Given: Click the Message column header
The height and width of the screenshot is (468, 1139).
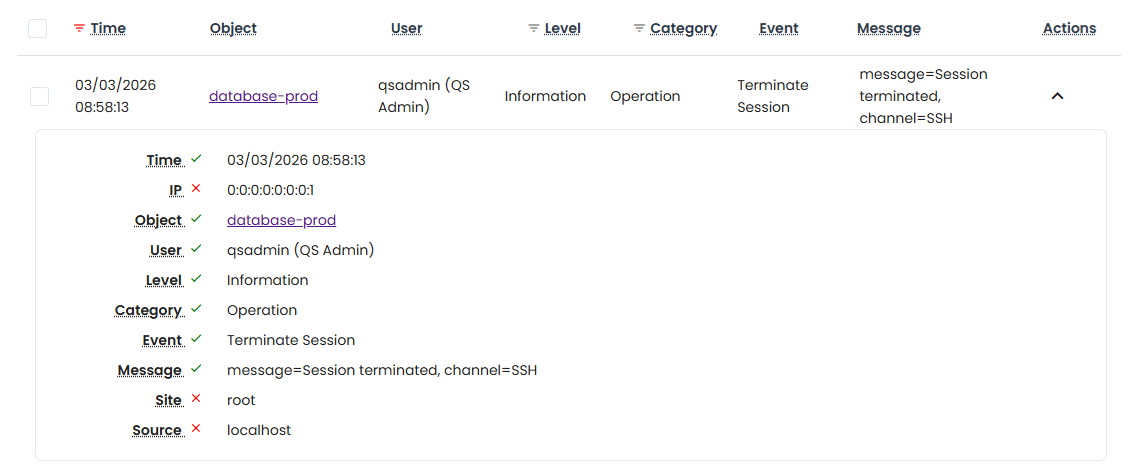Looking at the screenshot, I should click(x=888, y=29).
